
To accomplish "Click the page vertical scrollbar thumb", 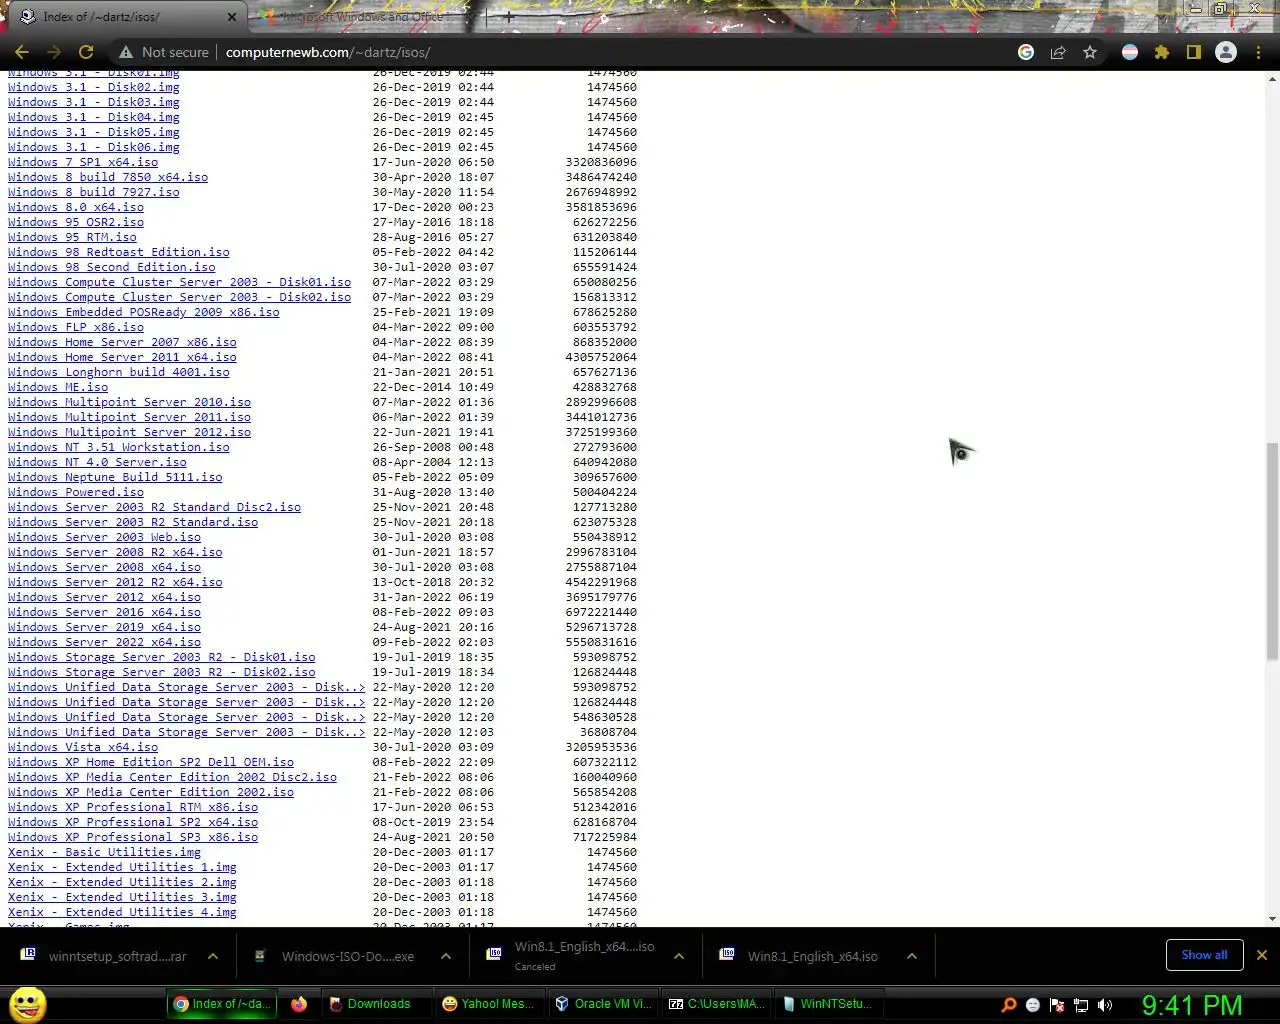I will (1272, 552).
